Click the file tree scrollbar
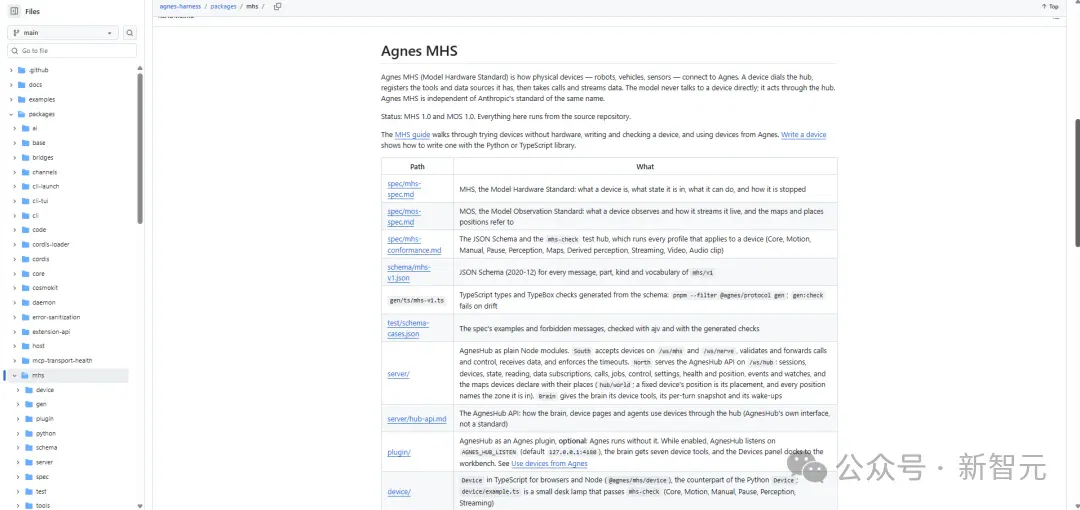The height and width of the screenshot is (510, 1080). click(140, 148)
